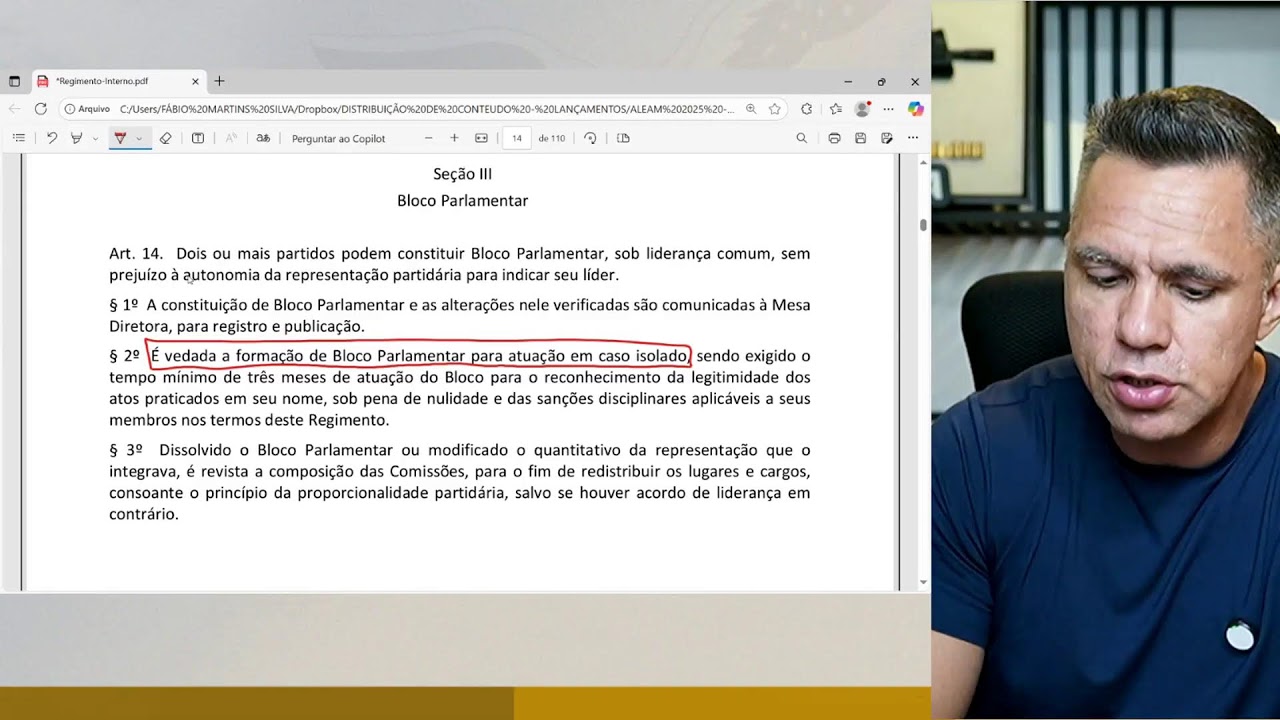Click the save as icon
This screenshot has width=1280, height=720.
pos(887,138)
